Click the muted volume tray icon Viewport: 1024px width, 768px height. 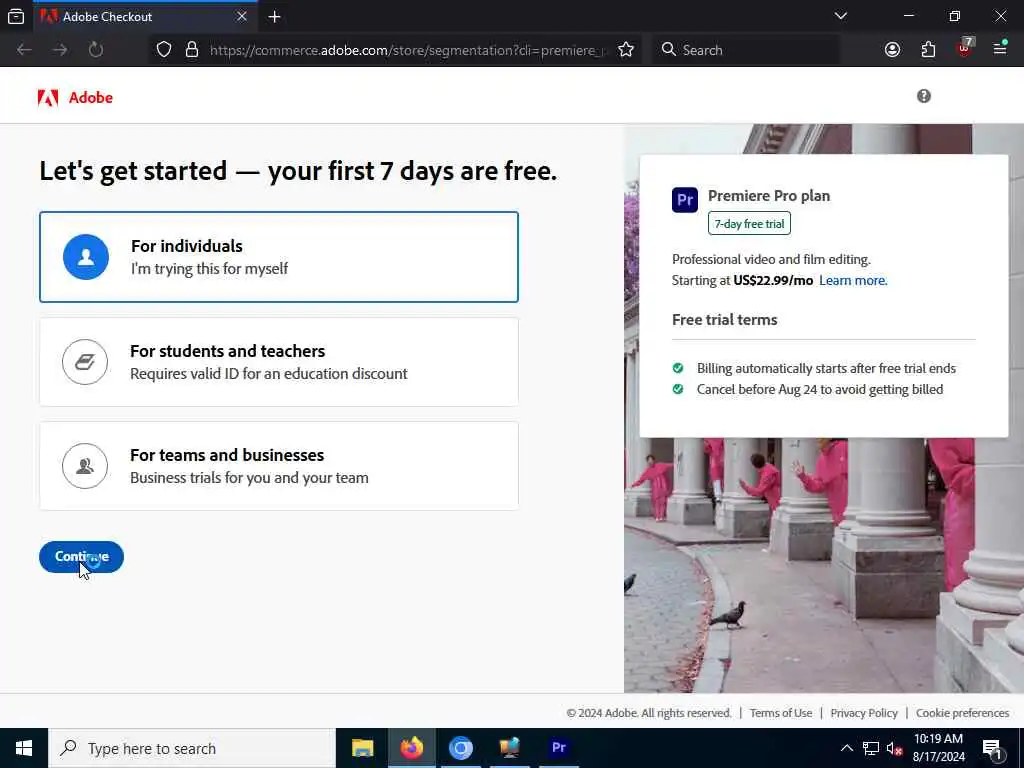click(x=894, y=748)
